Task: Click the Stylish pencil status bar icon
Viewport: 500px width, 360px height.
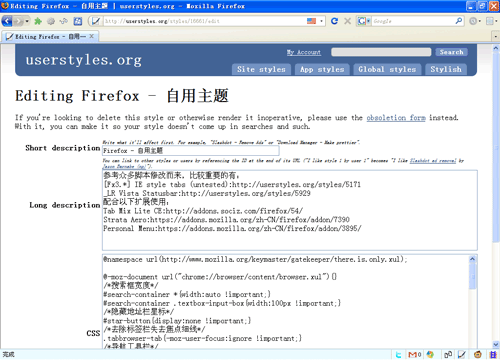Action: point(461,355)
